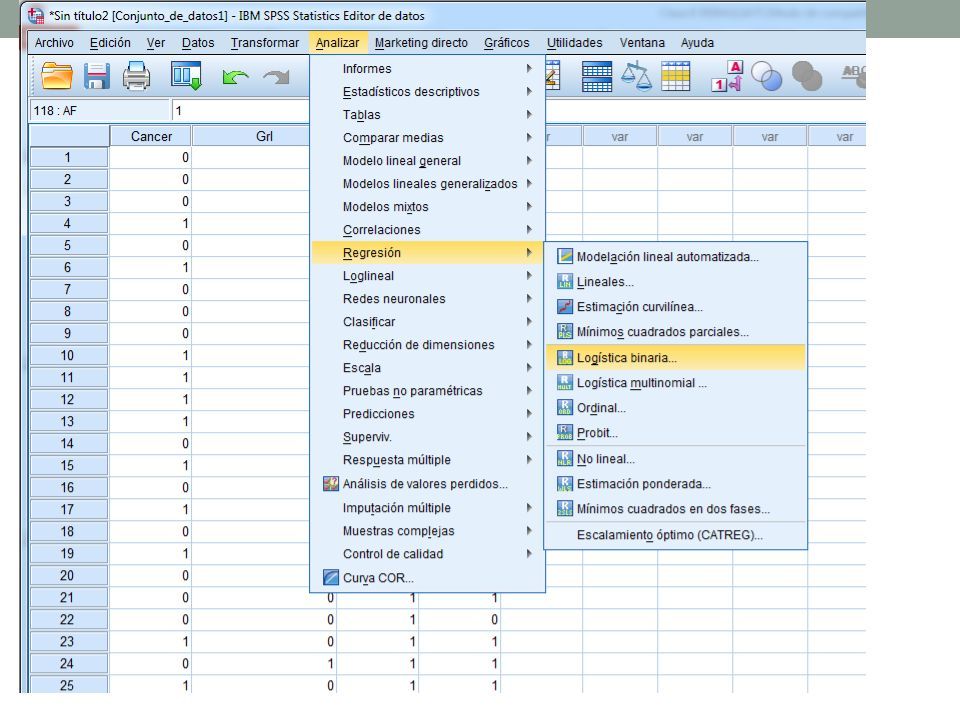Expand Modelos lineales generalizados submenu
This screenshot has height=720, width=960.
click(x=427, y=184)
